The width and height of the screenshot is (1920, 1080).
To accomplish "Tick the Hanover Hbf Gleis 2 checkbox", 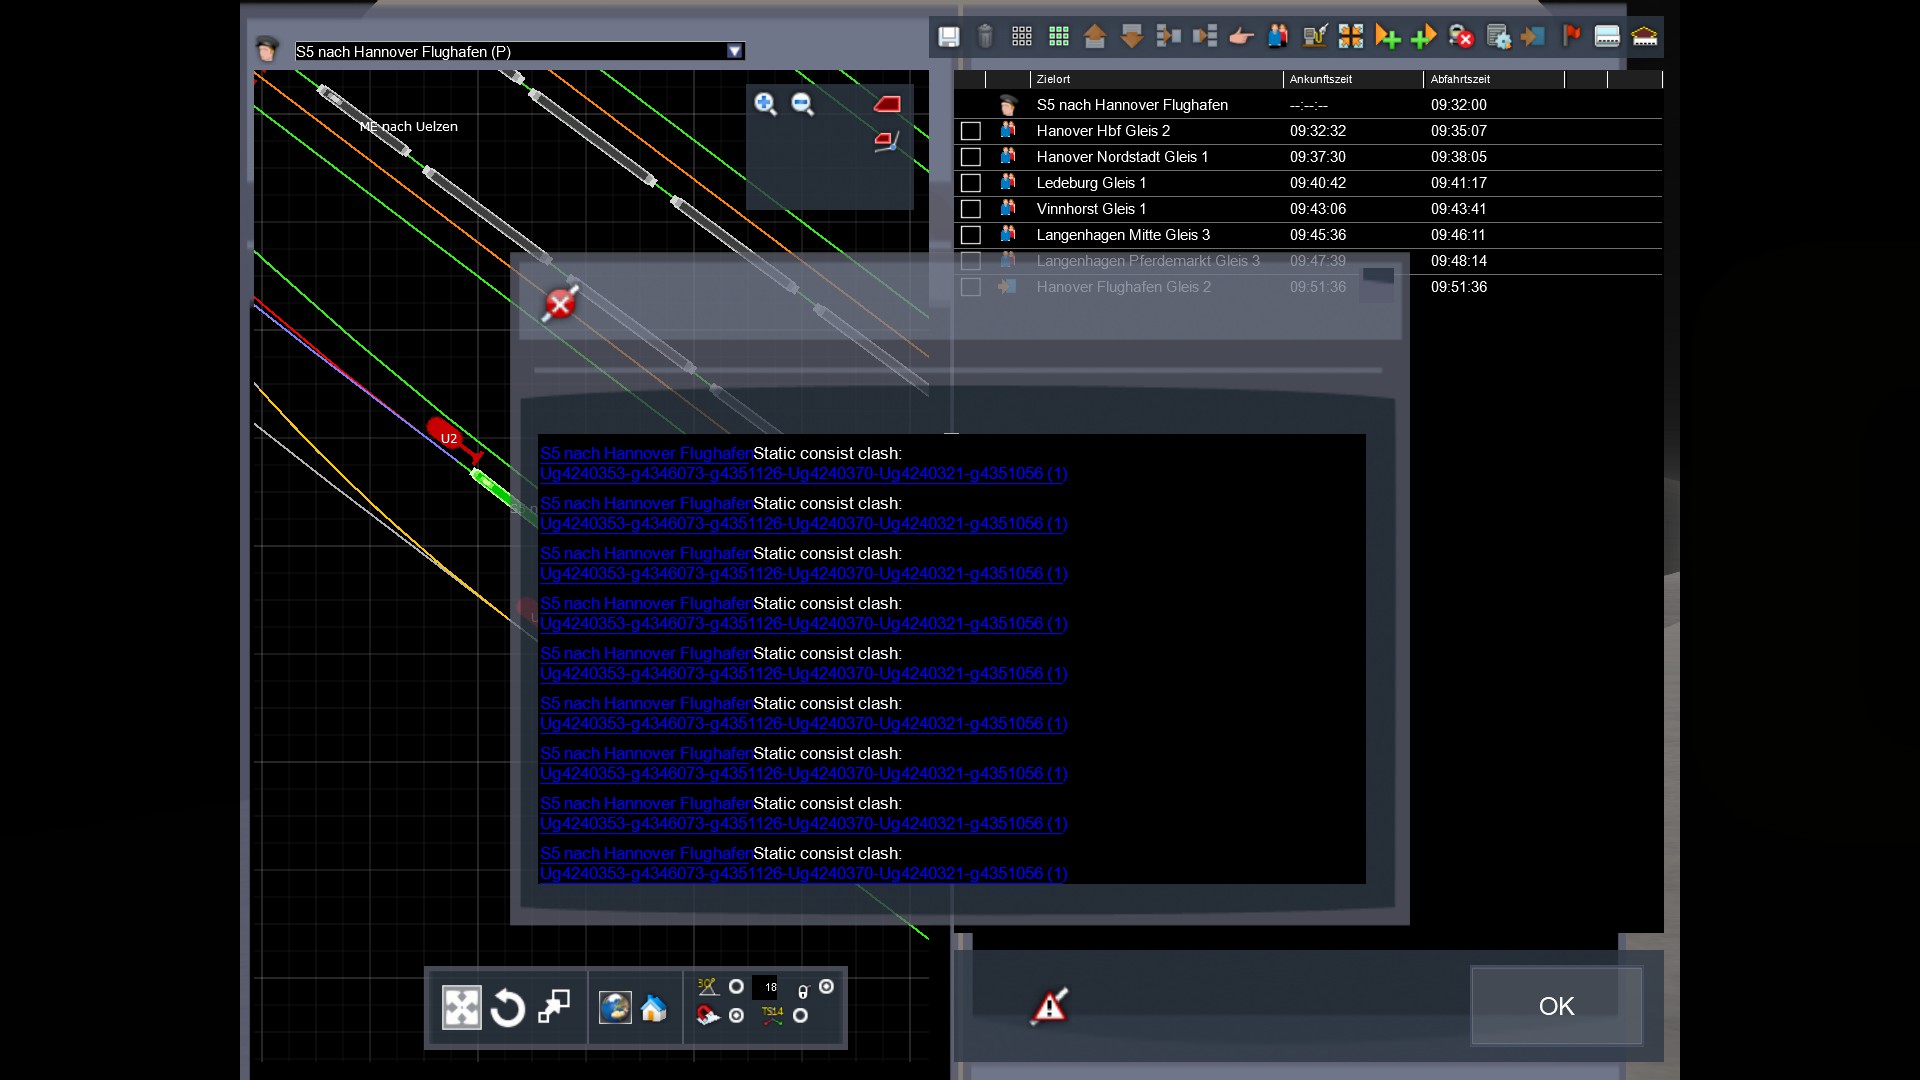I will (x=970, y=131).
